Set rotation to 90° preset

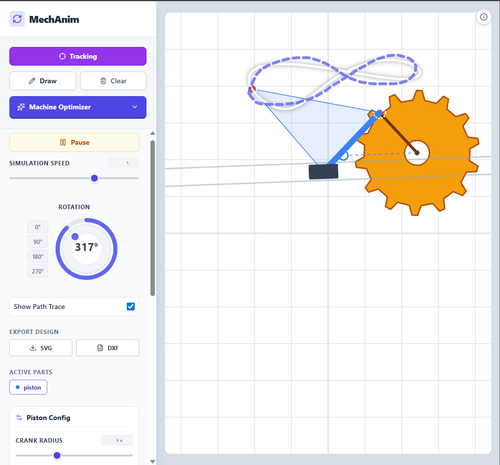38,242
